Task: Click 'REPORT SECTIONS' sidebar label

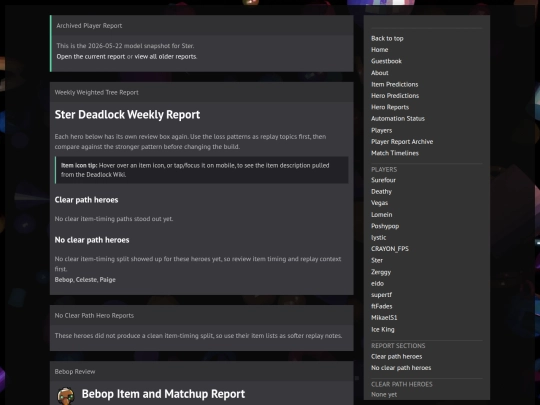Action: coord(398,346)
